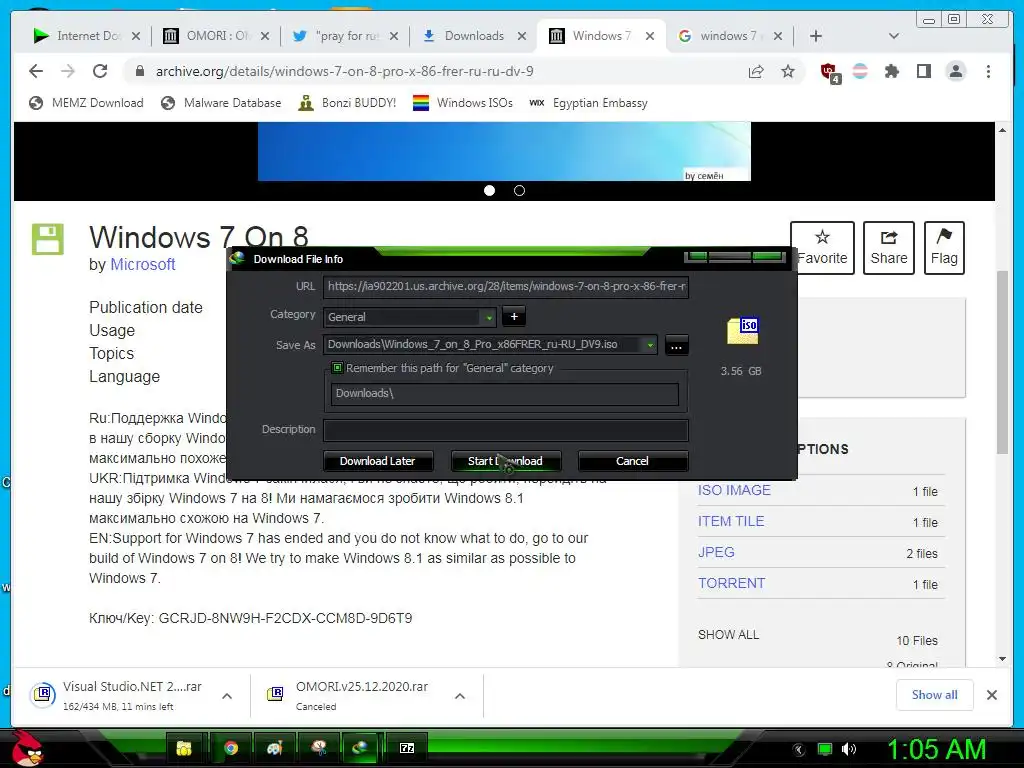1024x768 pixels.
Task: Open the volume speaker tray icon
Action: click(849, 749)
